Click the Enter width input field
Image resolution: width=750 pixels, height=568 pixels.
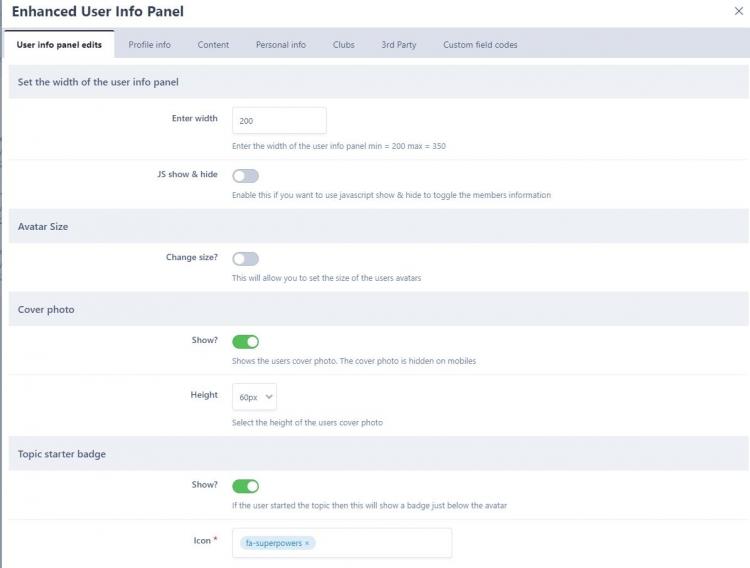pos(279,121)
